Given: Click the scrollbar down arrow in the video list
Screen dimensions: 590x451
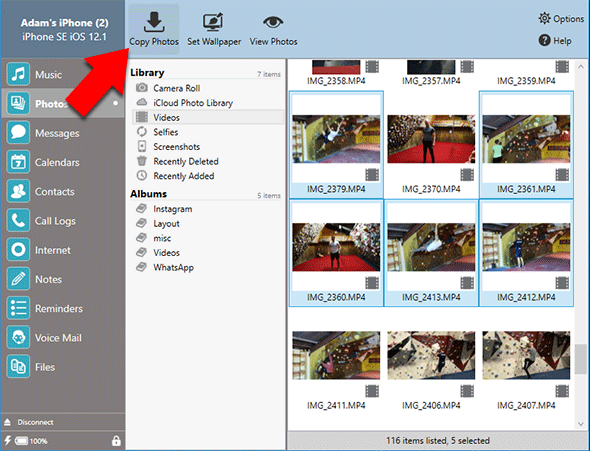Looking at the screenshot, I should tap(581, 424).
